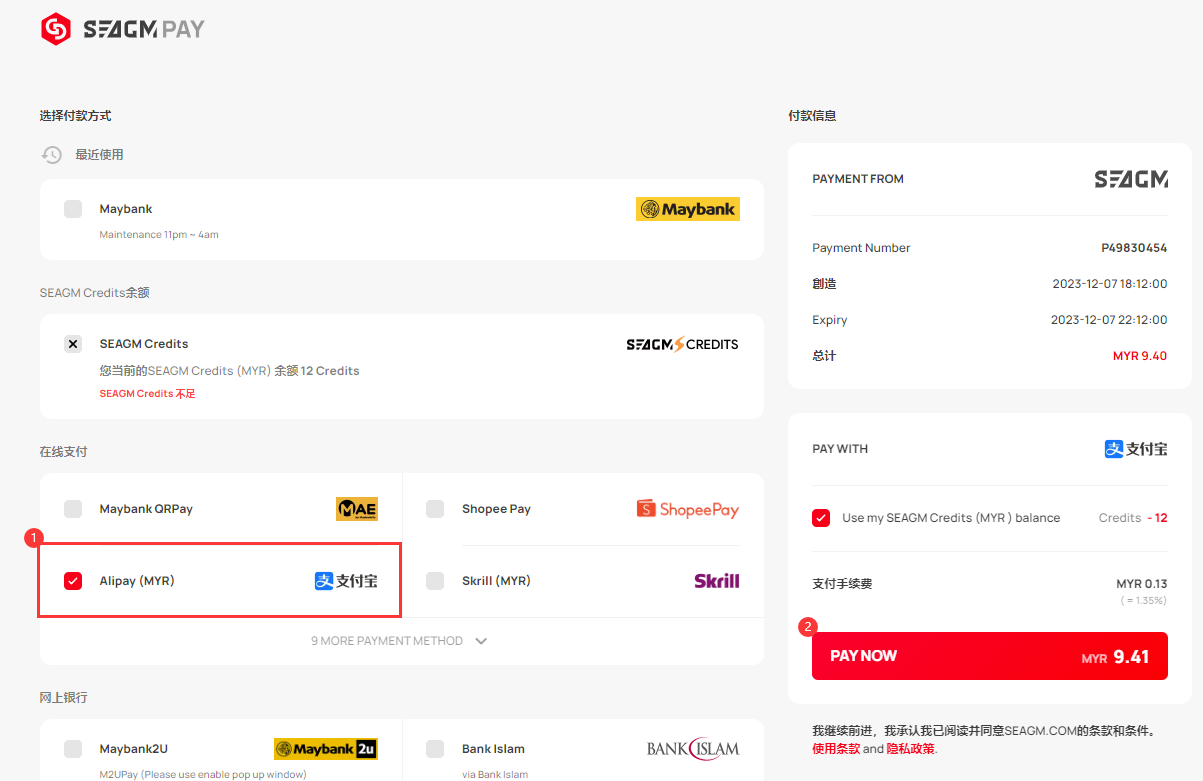Click the recently used history clock icon
Viewport: 1203px width, 781px height.
[x=51, y=155]
